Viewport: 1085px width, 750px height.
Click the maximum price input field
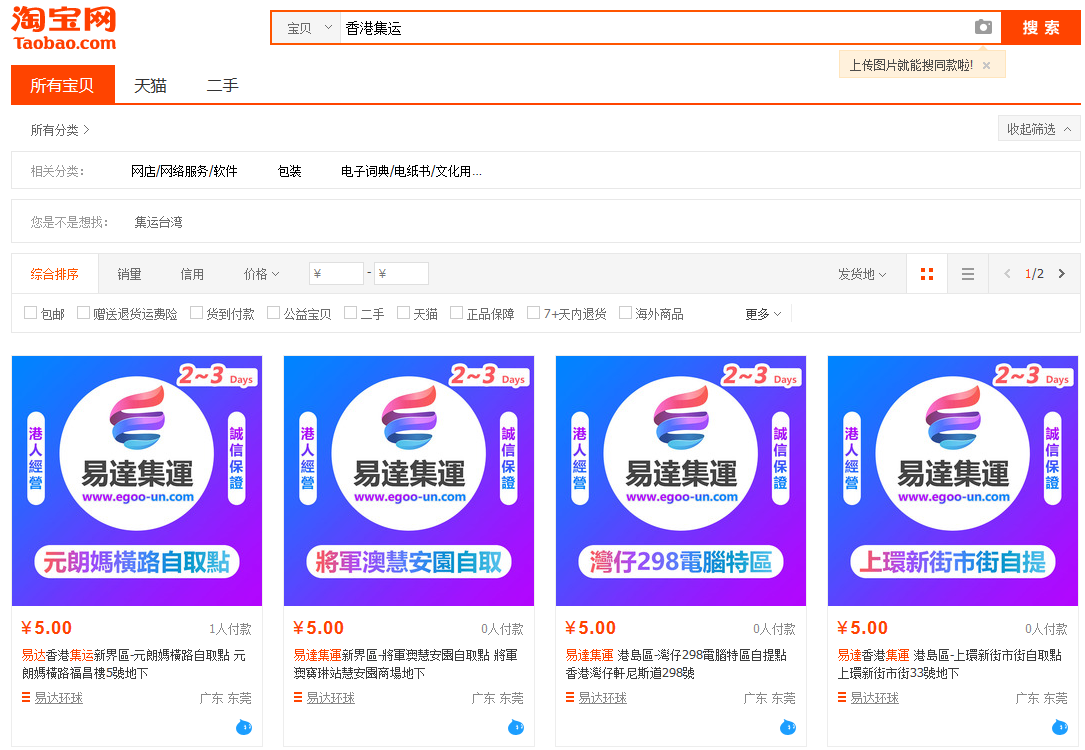click(401, 273)
